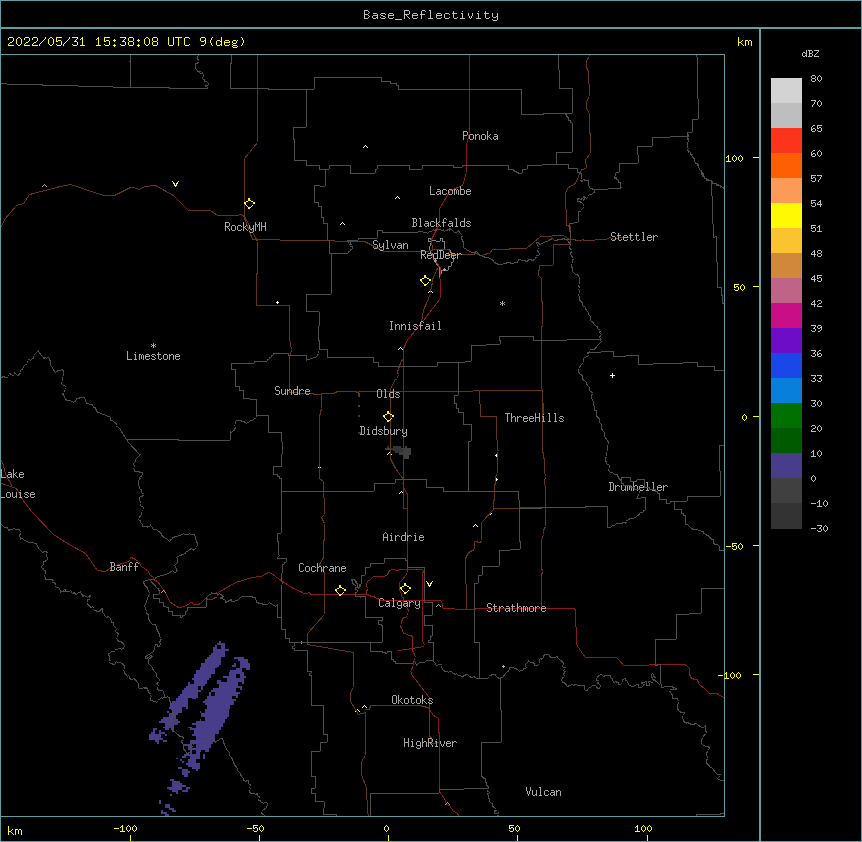
Task: Click the gray echo patch below Didsbury
Action: (400, 452)
